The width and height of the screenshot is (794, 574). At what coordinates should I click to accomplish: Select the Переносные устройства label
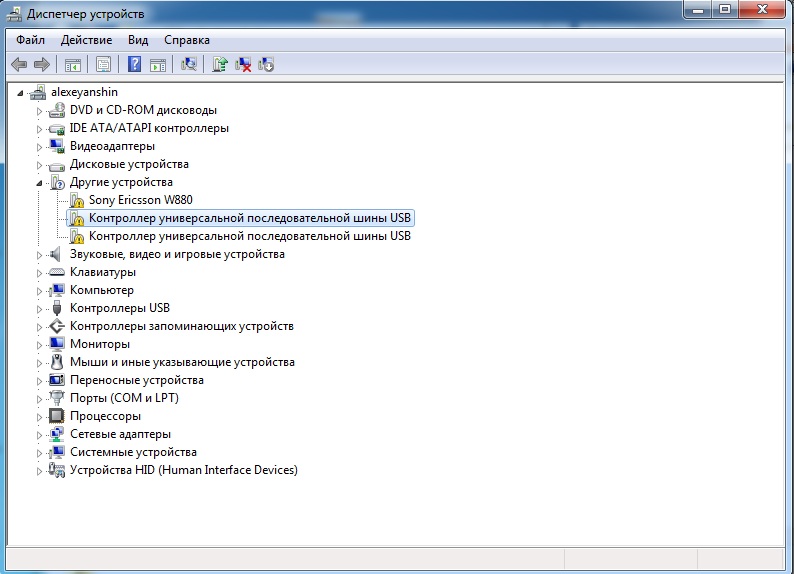point(137,380)
